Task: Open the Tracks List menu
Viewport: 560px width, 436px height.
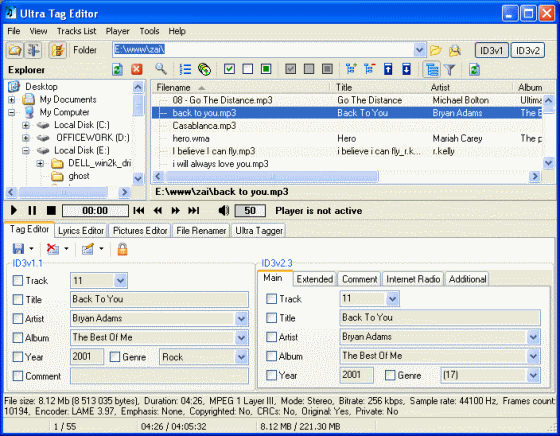Action: pos(76,31)
